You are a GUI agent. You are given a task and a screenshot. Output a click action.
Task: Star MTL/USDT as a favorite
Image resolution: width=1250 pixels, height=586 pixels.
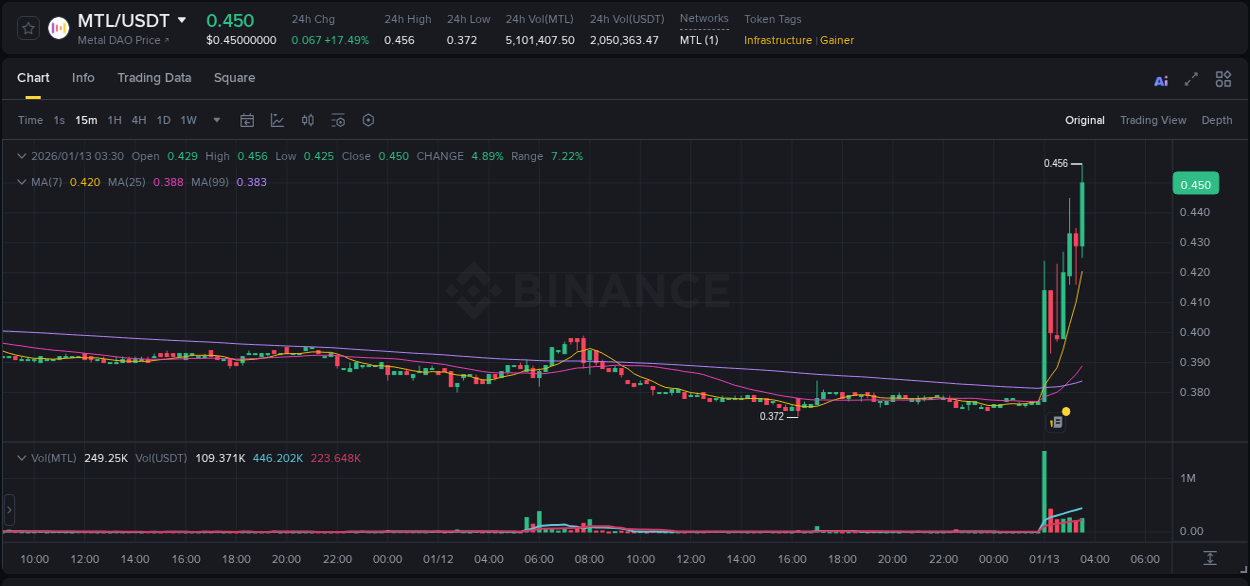pyautogui.click(x=27, y=27)
